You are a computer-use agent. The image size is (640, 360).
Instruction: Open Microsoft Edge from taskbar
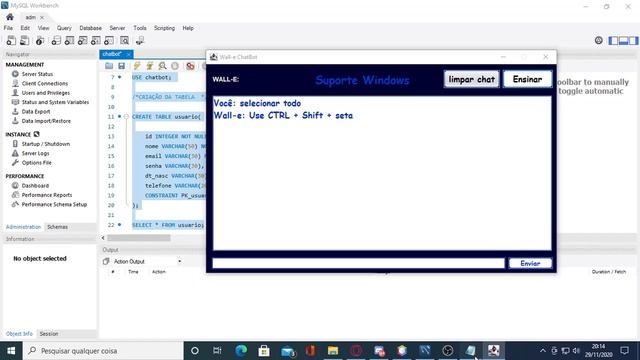241,351
